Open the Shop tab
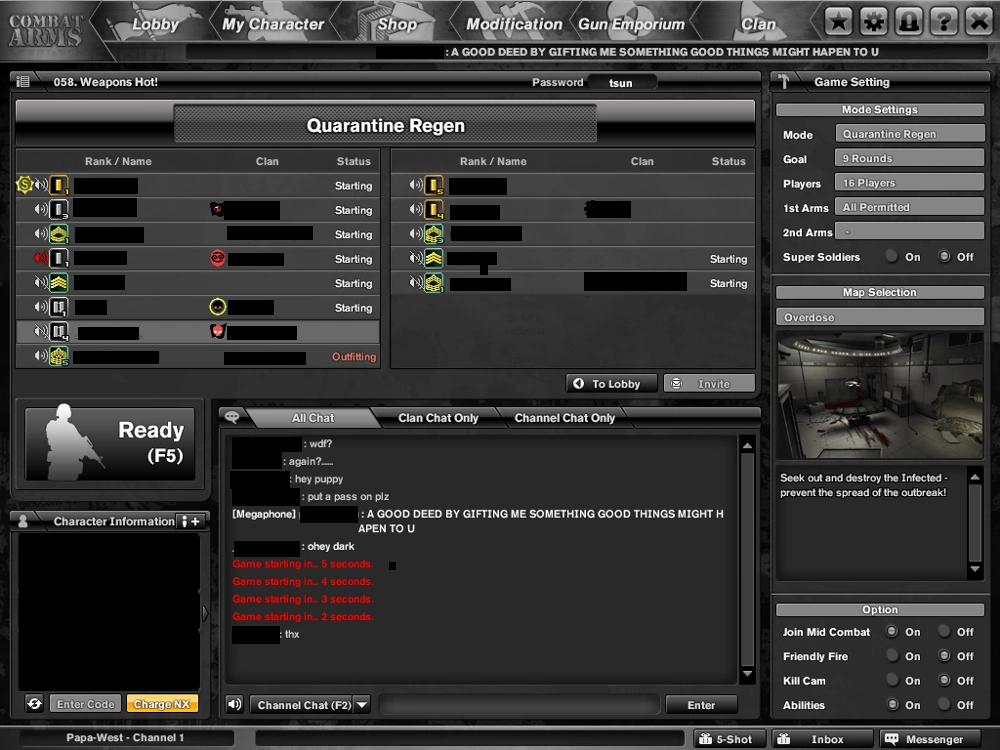Image resolution: width=1000 pixels, height=750 pixels. [397, 24]
